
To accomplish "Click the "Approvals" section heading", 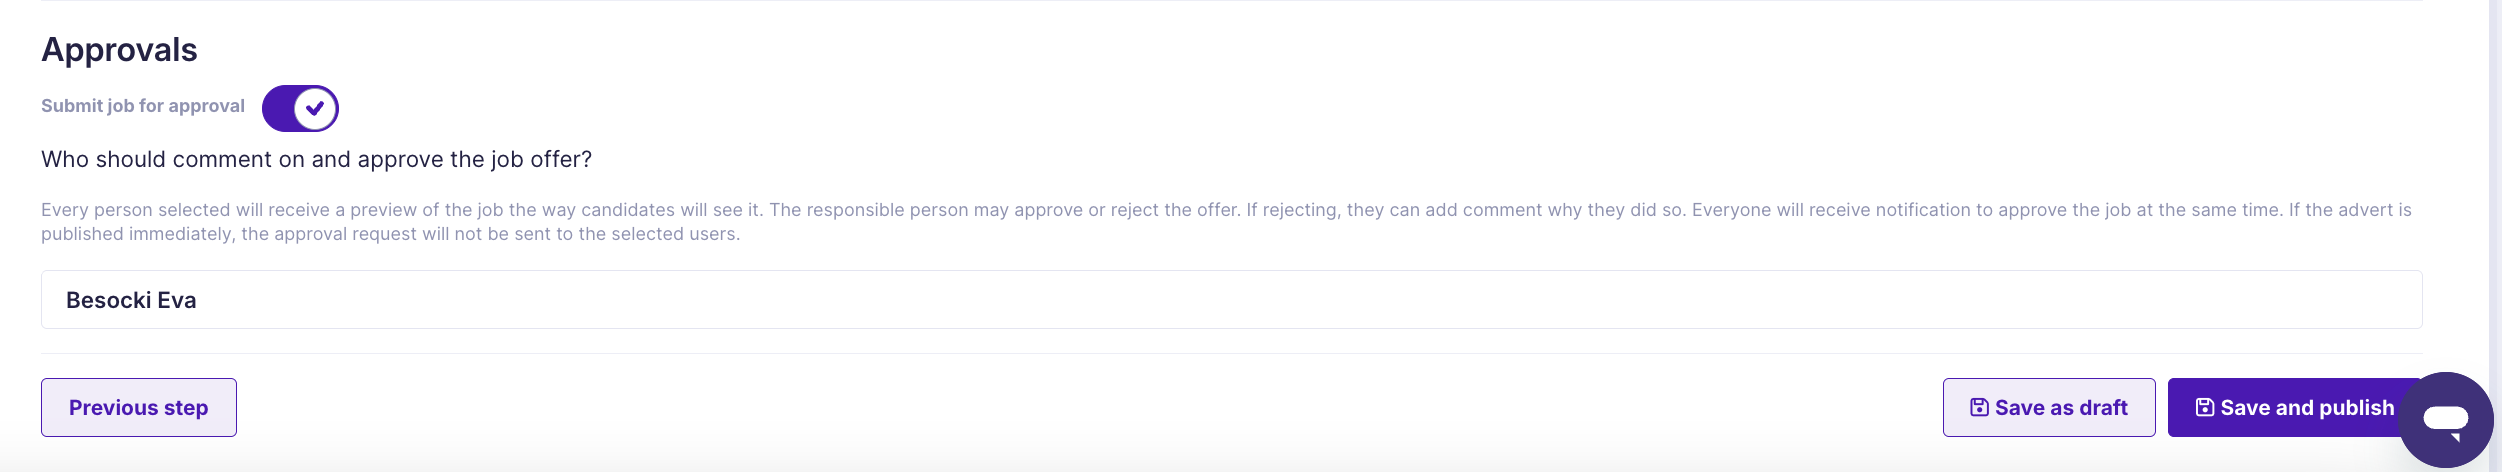I will click(119, 50).
